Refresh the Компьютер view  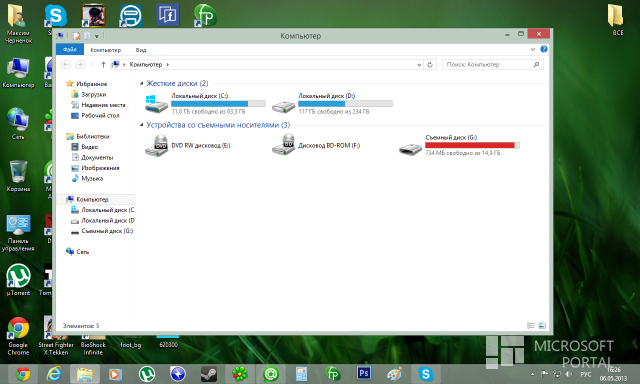tap(430, 64)
